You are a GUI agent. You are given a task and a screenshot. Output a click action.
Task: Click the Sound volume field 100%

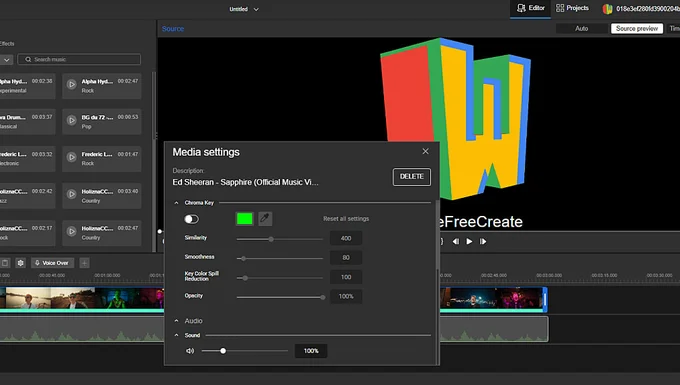click(311, 351)
